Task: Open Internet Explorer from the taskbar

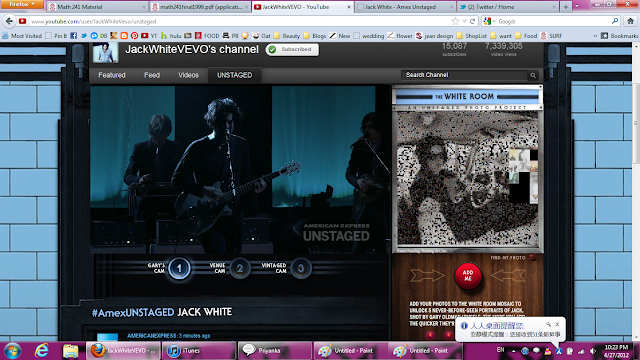Action: point(42,351)
